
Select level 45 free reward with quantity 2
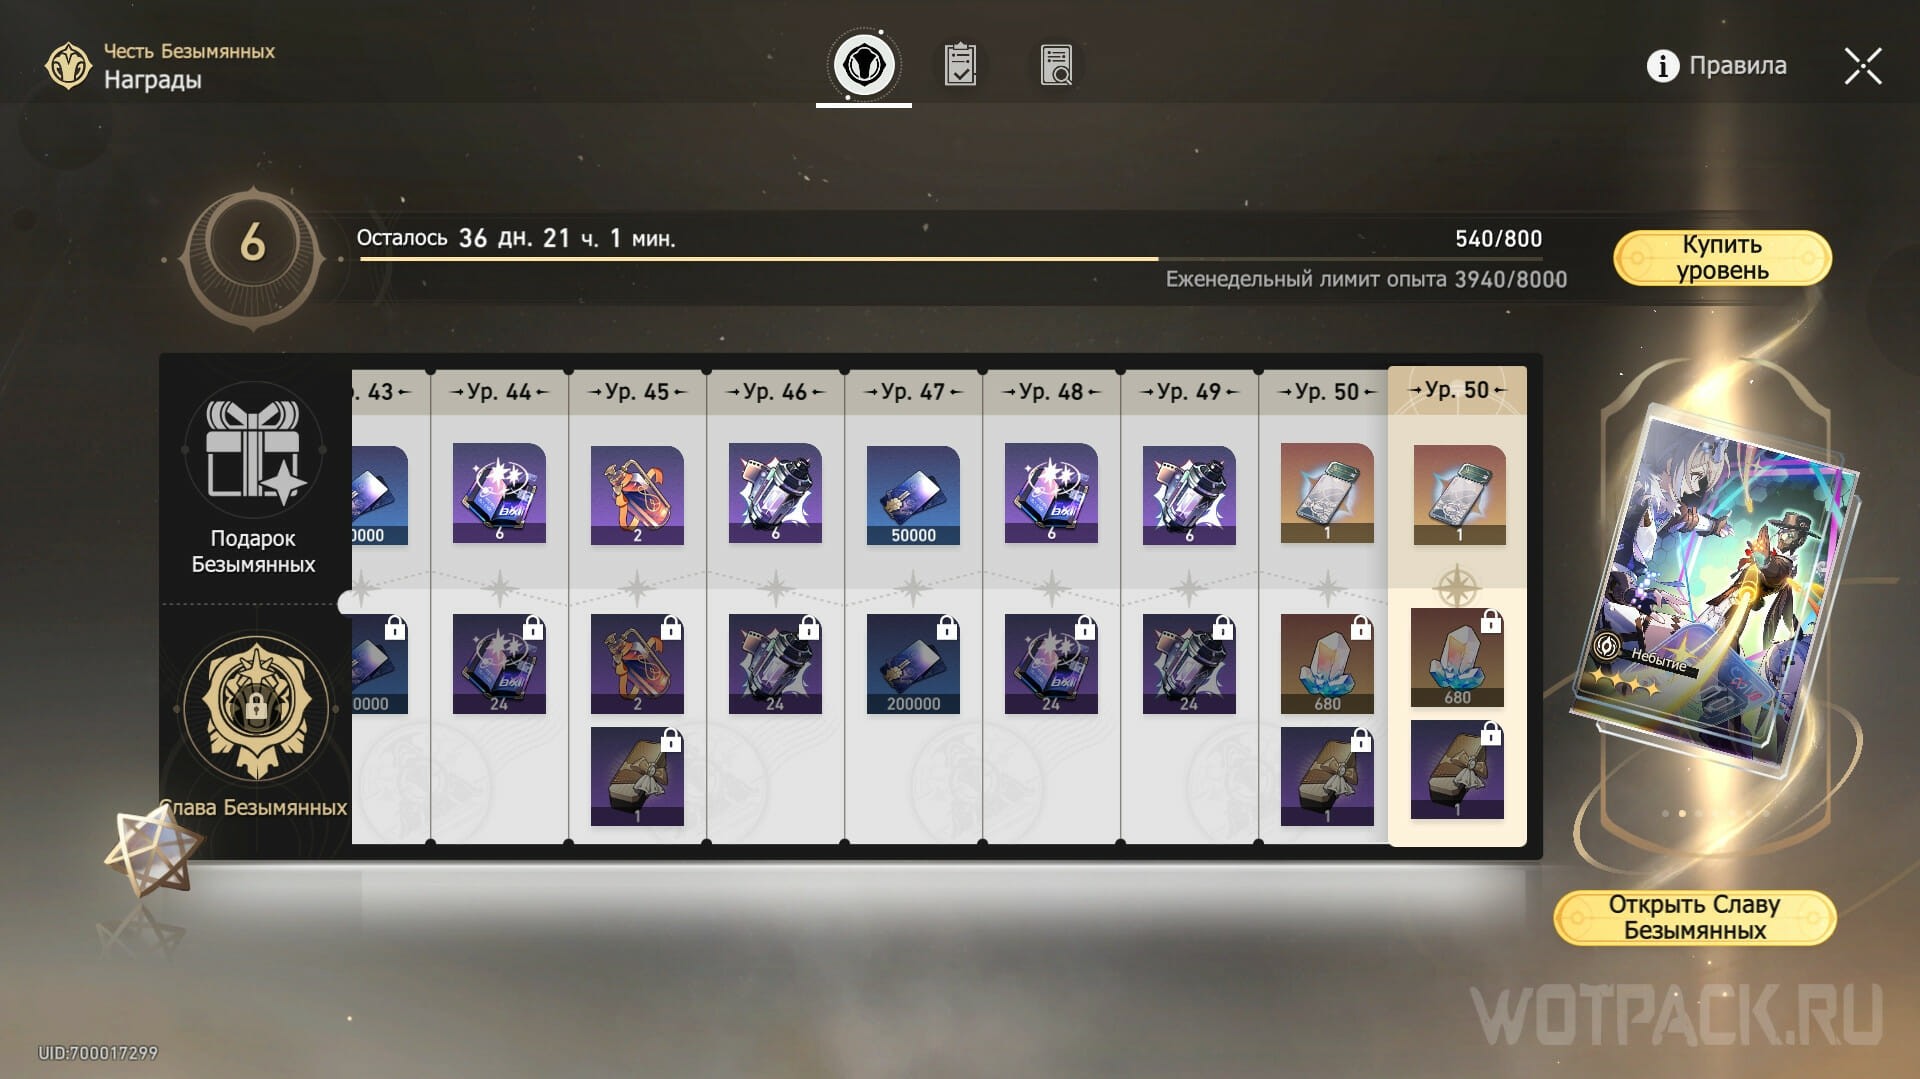click(637, 495)
